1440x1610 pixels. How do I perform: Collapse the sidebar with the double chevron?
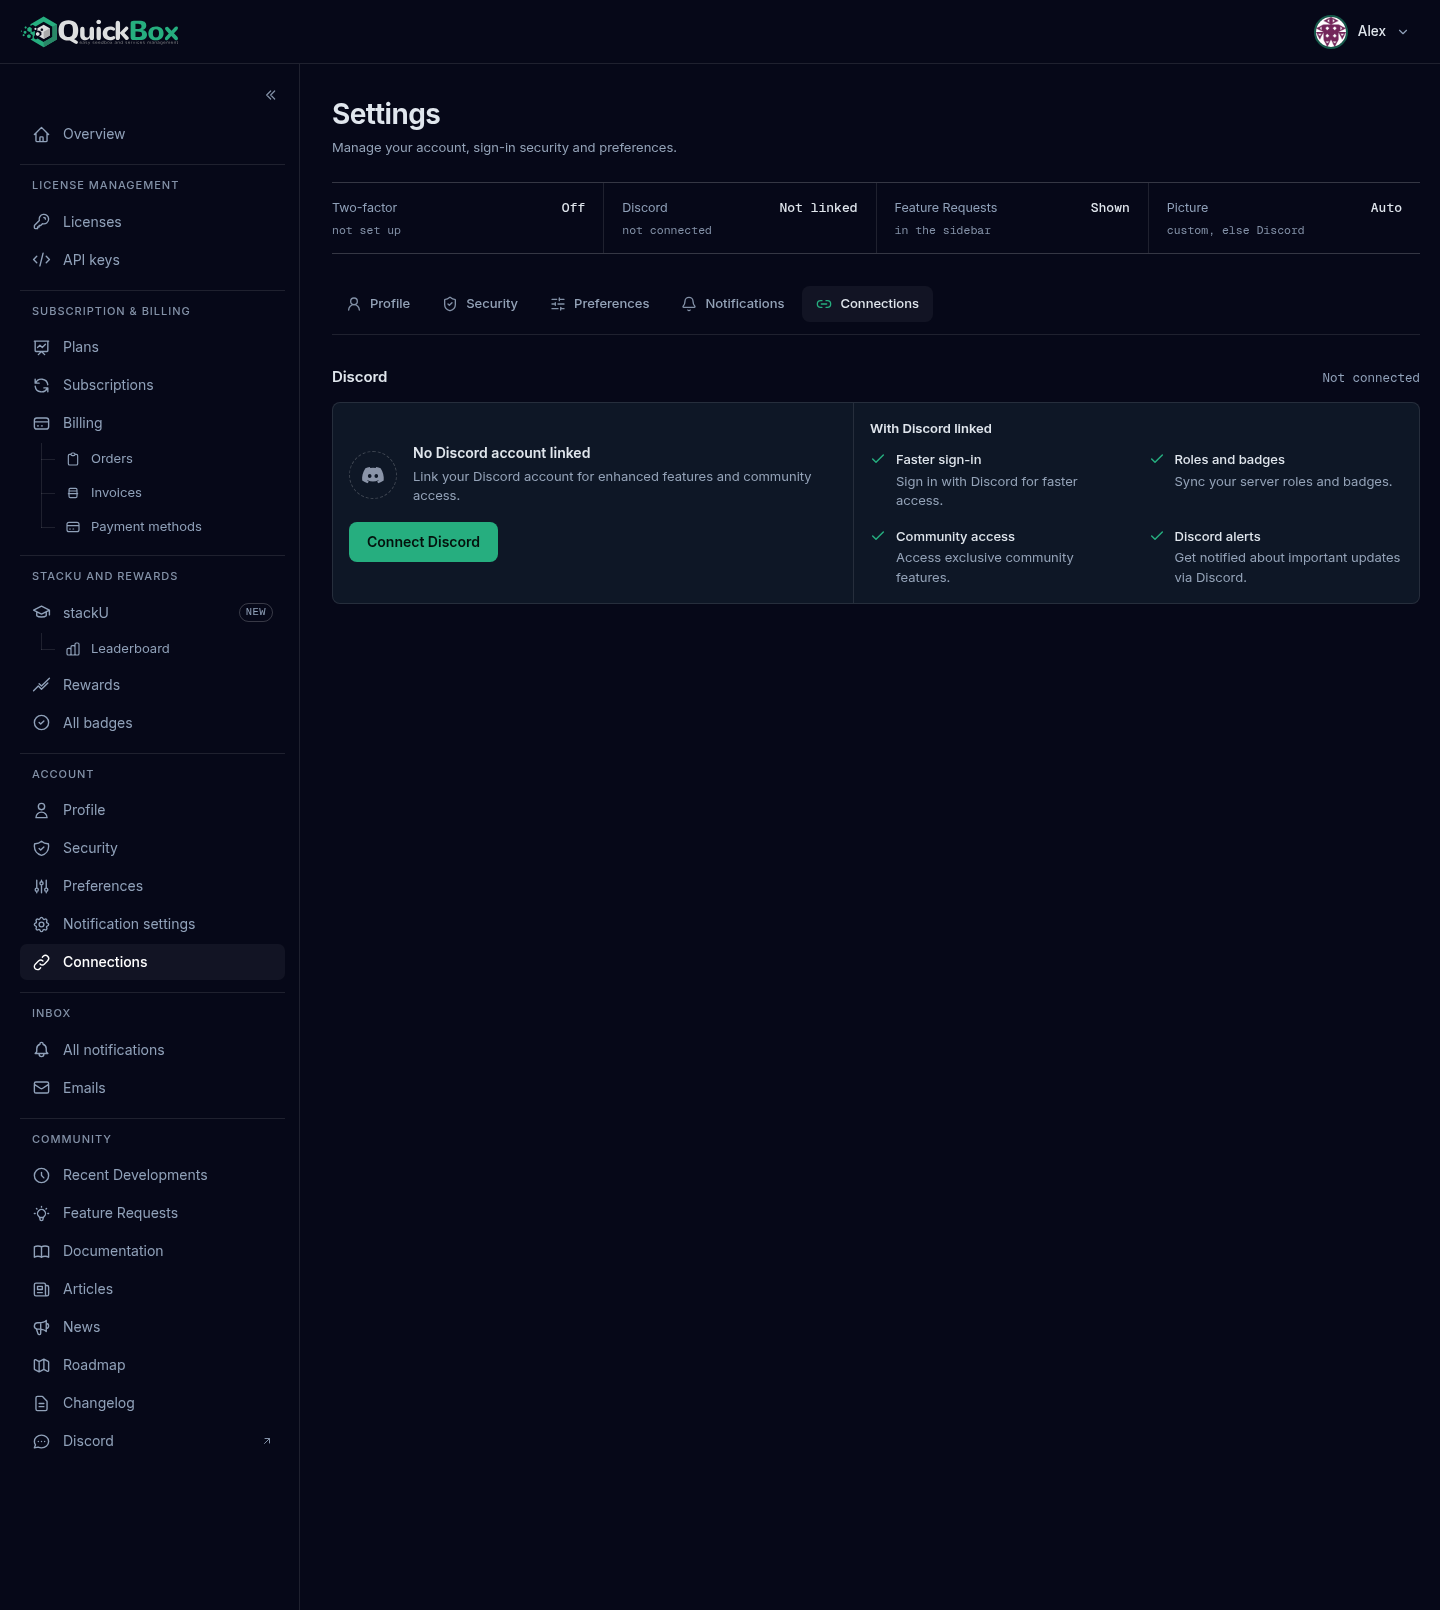pos(271,95)
